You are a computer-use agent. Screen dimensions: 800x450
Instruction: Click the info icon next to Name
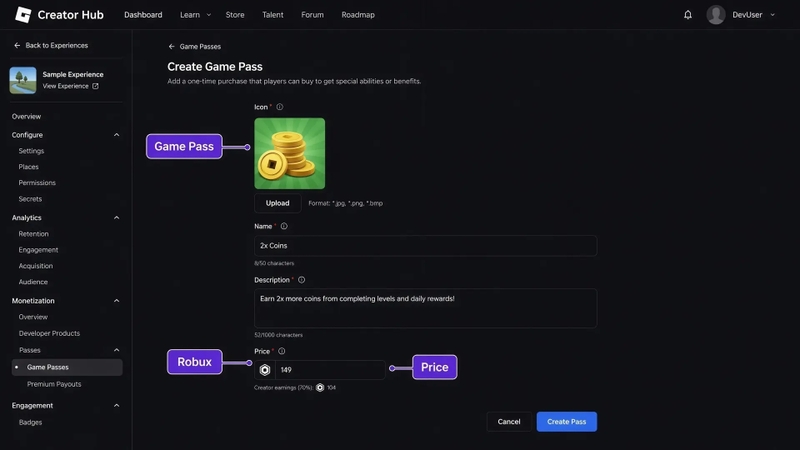pyautogui.click(x=284, y=226)
